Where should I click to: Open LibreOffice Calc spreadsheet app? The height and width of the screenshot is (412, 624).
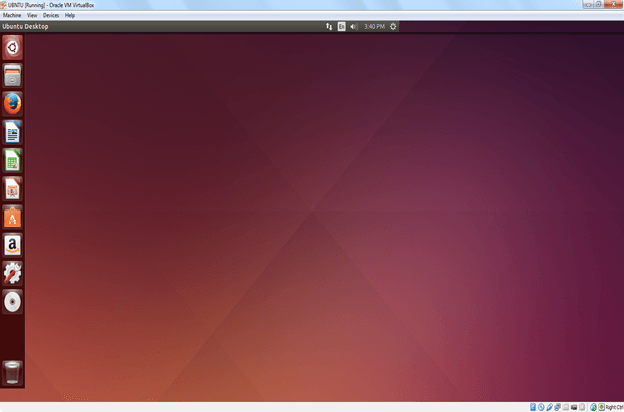(12, 160)
